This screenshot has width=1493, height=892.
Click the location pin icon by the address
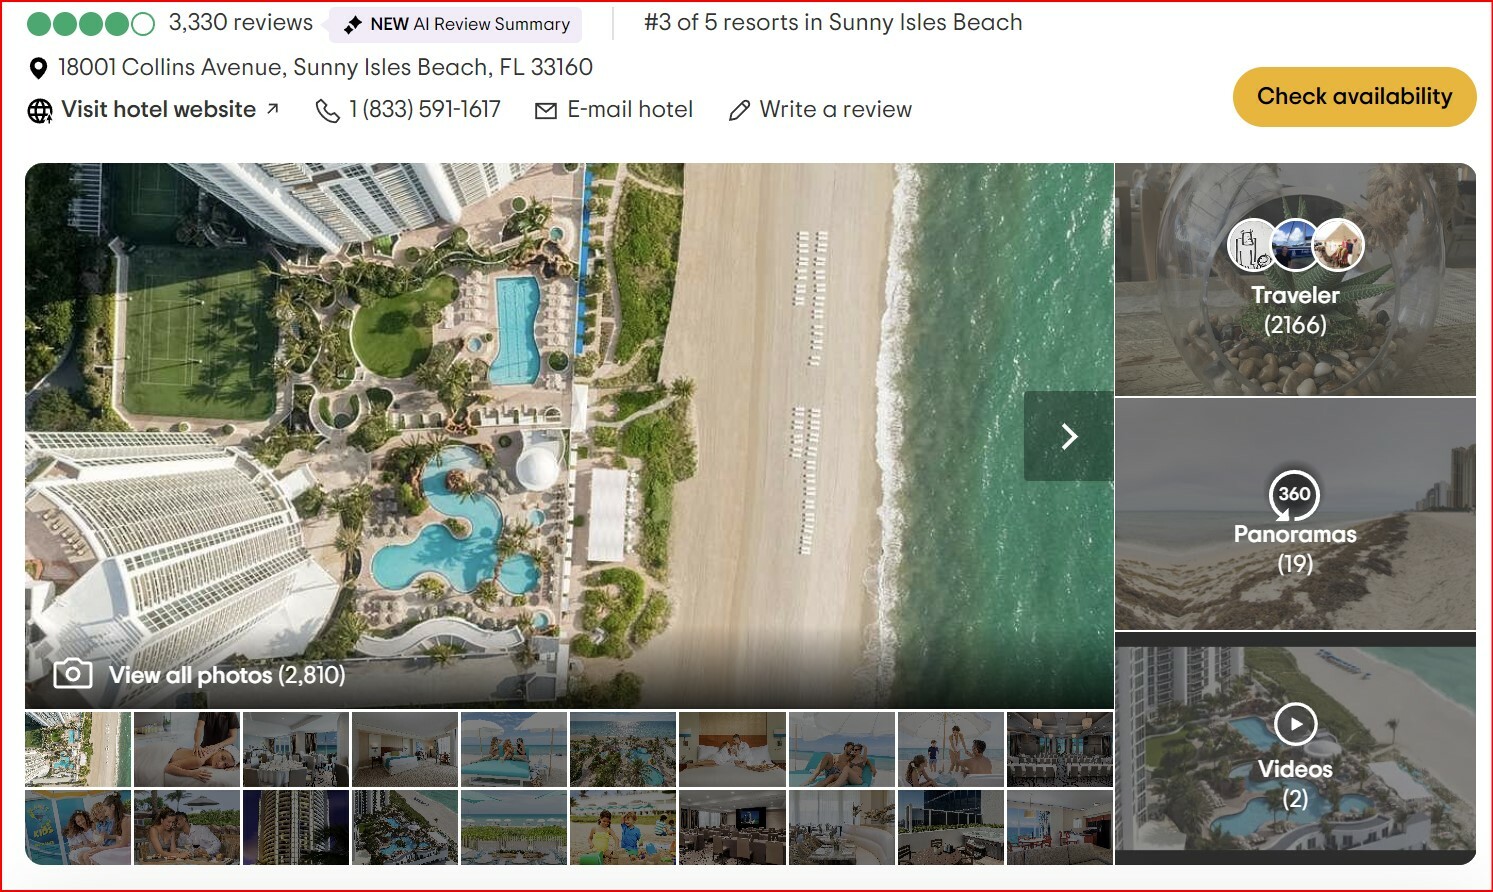coord(38,68)
